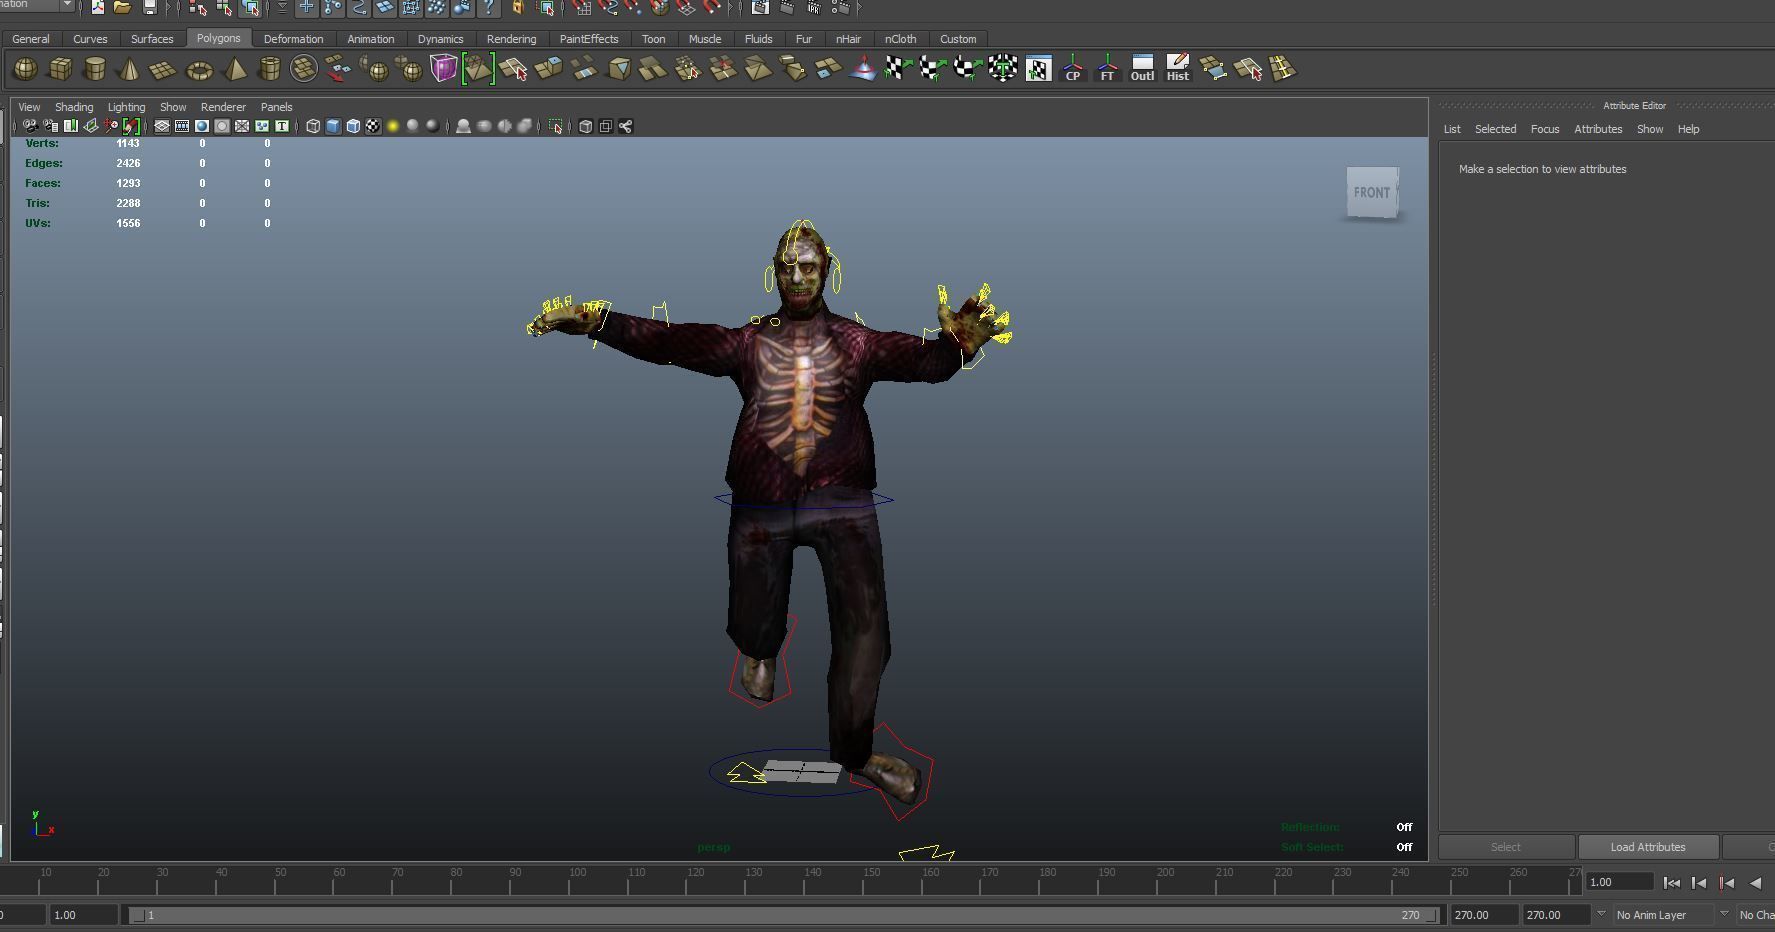
Task: Toggle the text T safe title icon
Action: (x=282, y=126)
